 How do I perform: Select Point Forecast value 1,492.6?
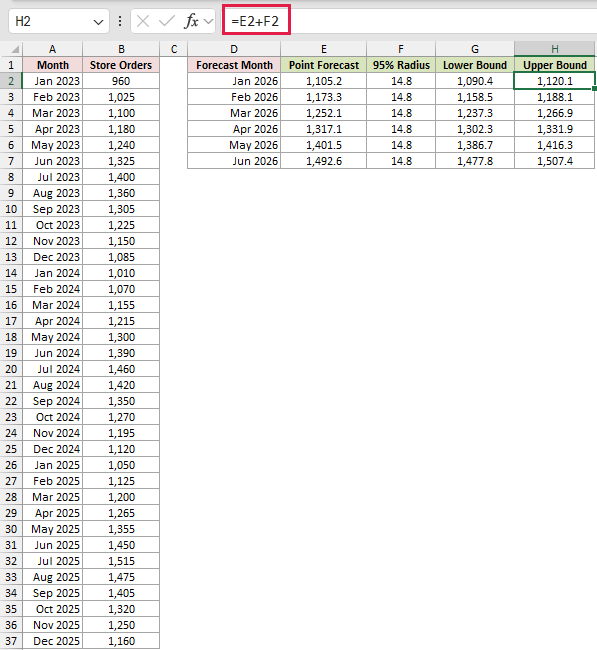[324, 161]
